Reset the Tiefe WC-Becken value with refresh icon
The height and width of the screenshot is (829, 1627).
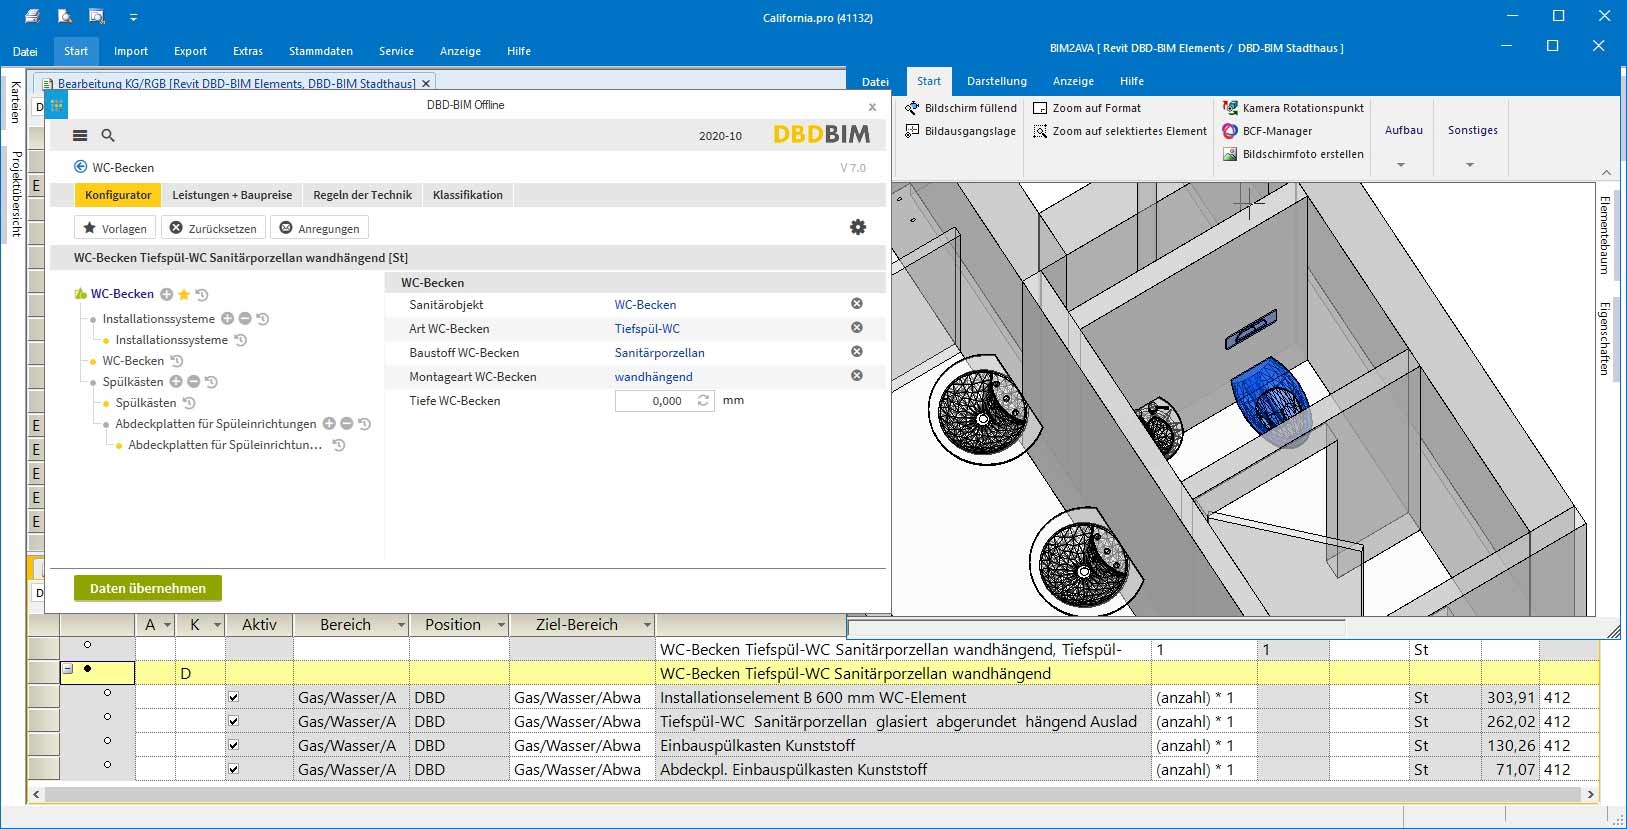[703, 400]
